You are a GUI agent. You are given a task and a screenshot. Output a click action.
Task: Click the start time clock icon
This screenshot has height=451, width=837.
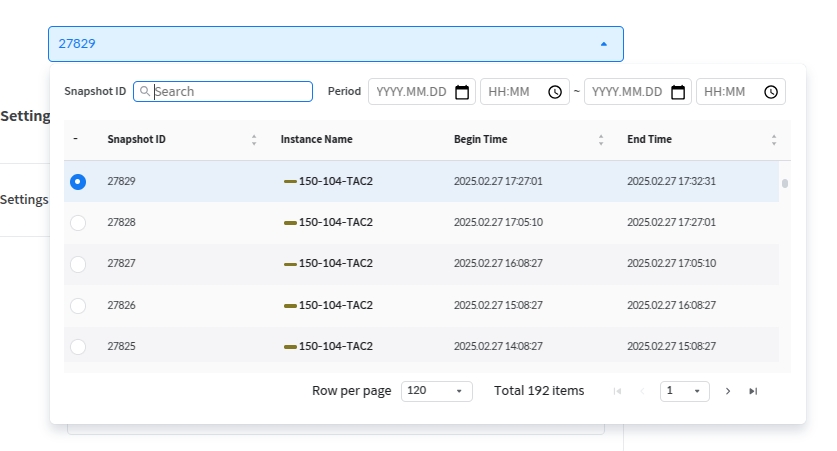[x=555, y=92]
